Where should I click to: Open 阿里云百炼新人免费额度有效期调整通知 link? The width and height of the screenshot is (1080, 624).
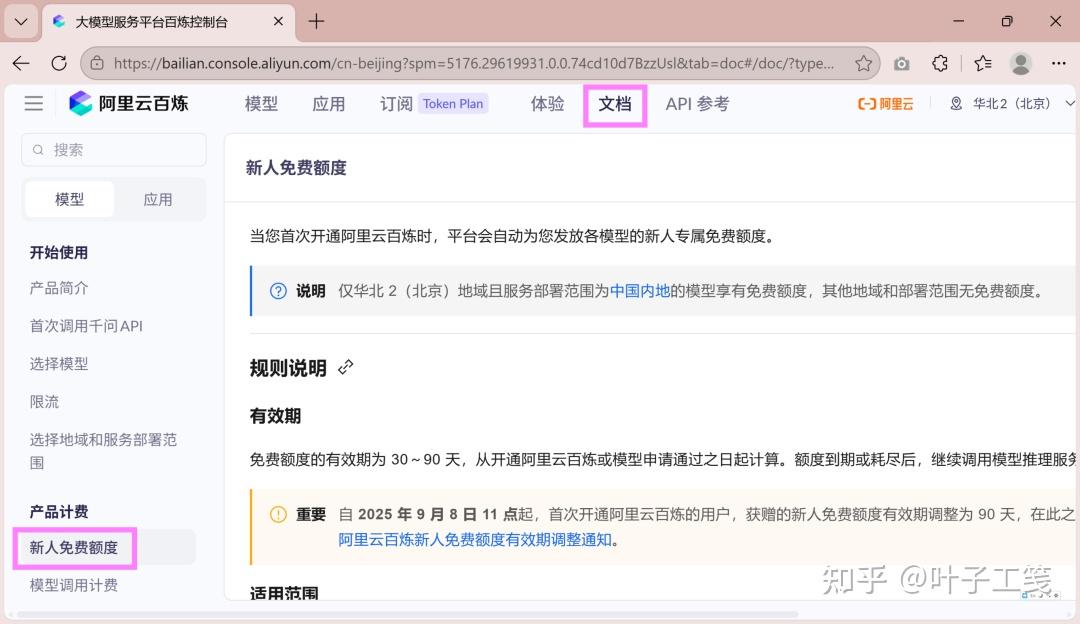[x=475, y=539]
